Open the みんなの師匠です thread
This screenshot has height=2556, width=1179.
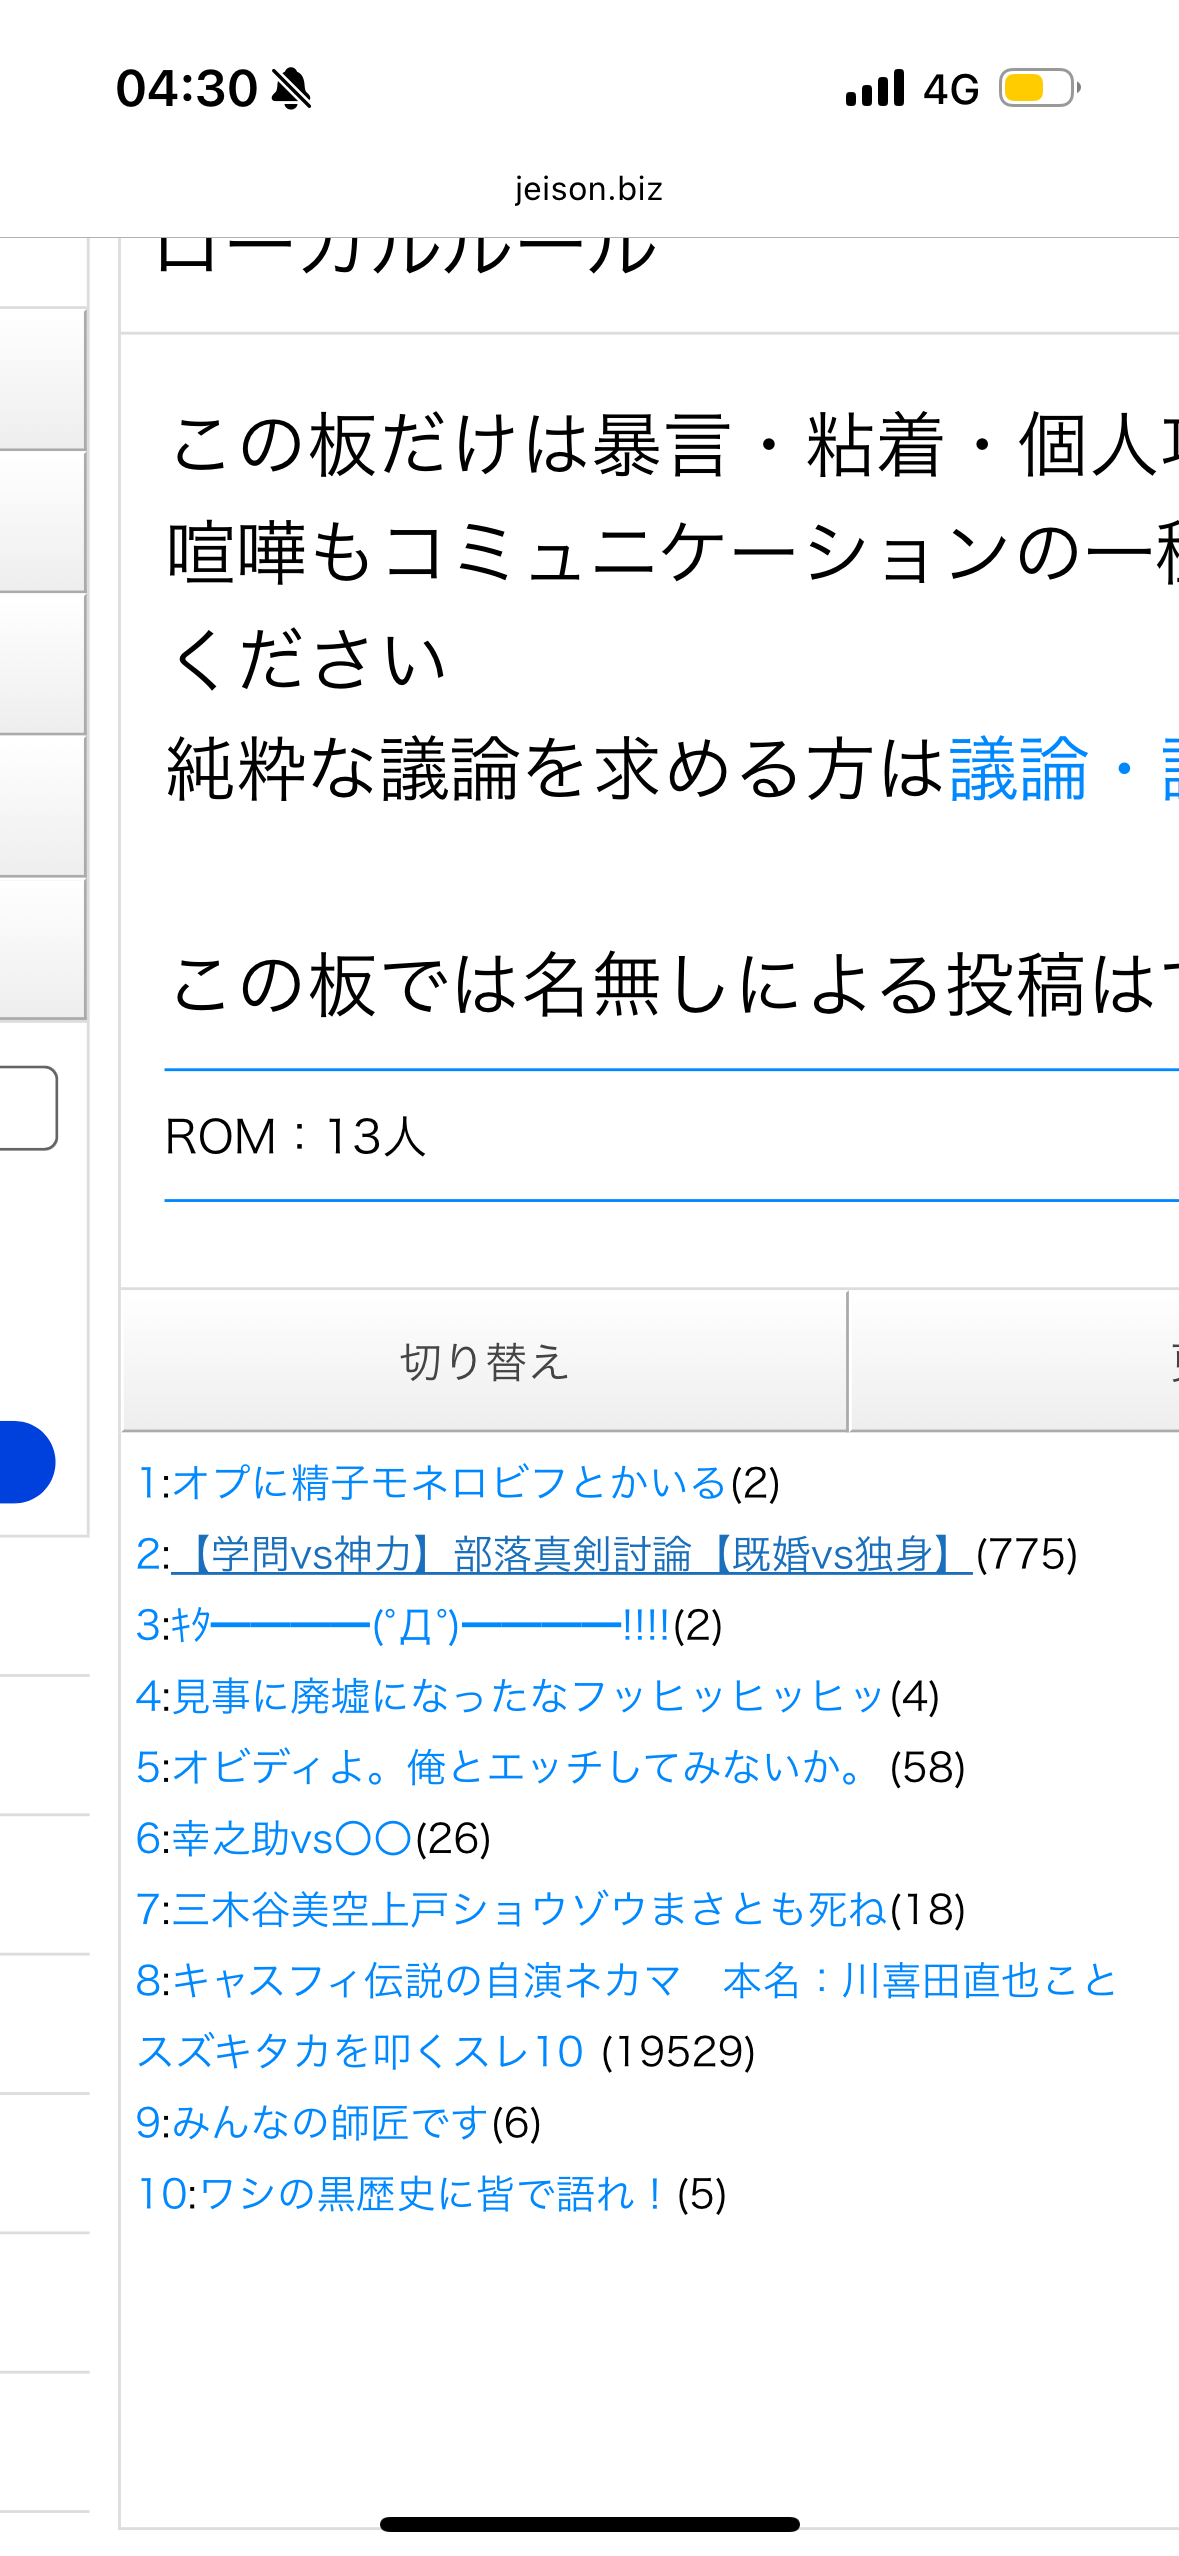point(330,2122)
